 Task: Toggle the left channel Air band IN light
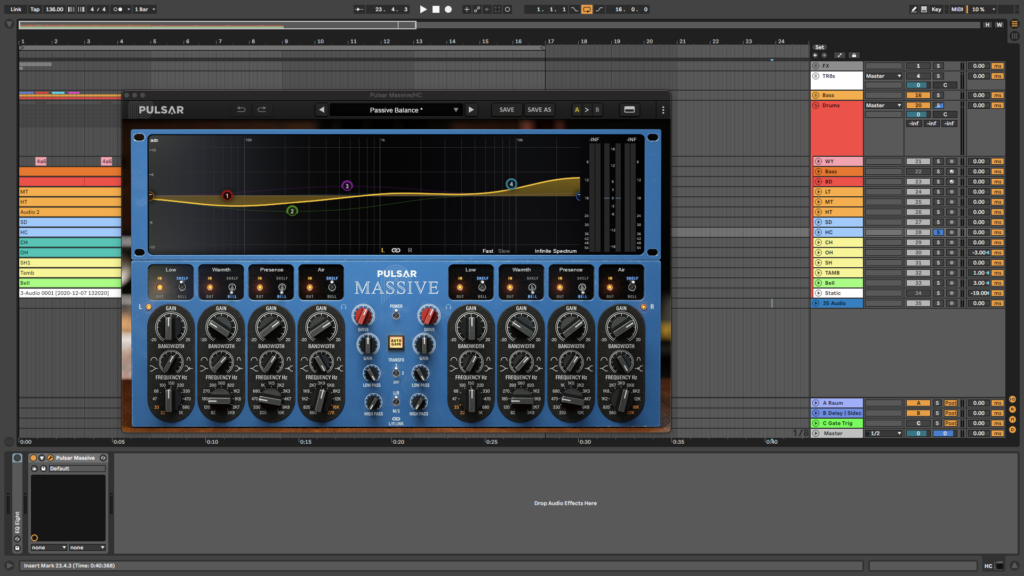310,287
